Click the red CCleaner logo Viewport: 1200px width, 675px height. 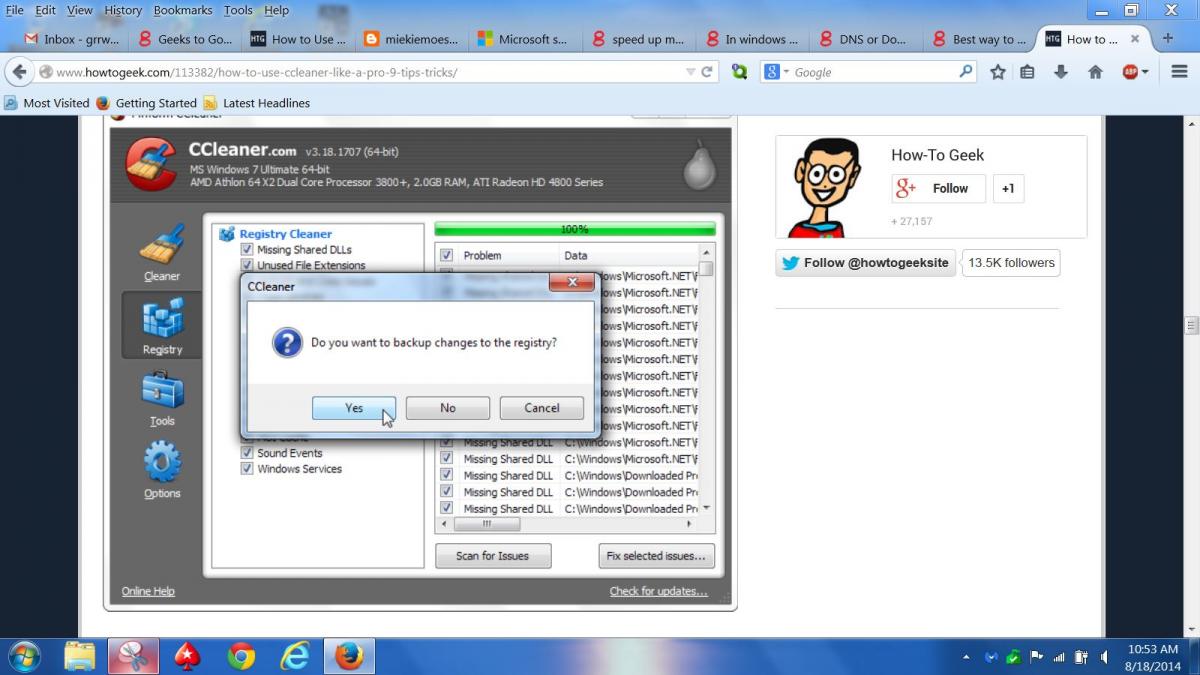click(151, 162)
